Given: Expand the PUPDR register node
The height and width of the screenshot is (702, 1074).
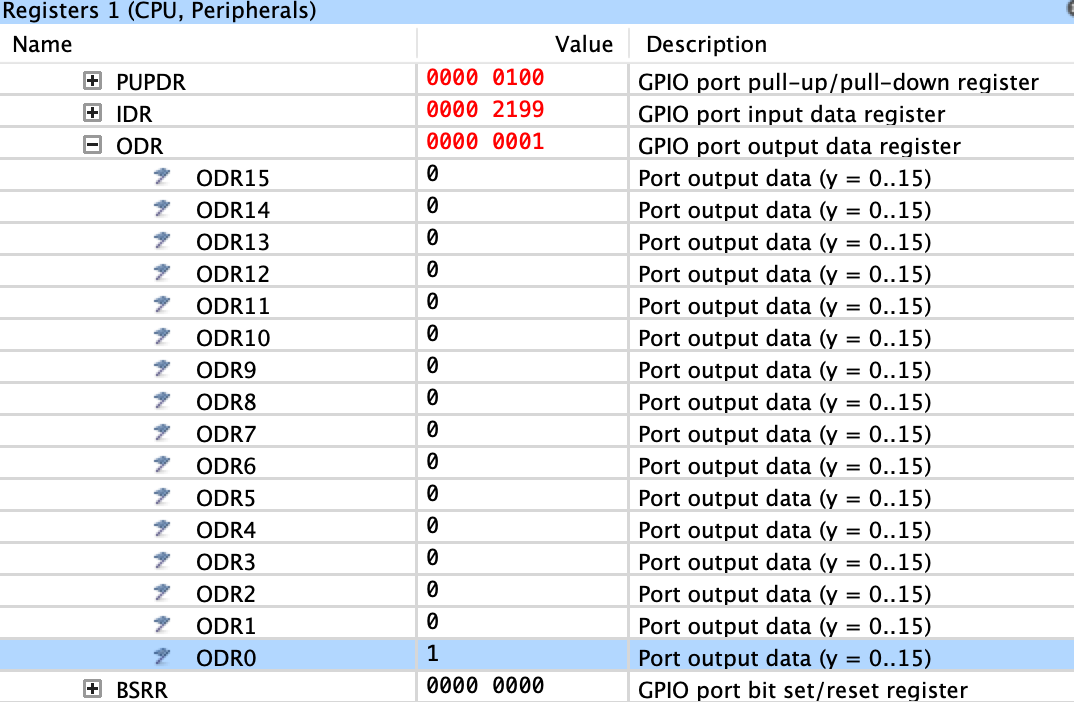Looking at the screenshot, I should point(92,81).
